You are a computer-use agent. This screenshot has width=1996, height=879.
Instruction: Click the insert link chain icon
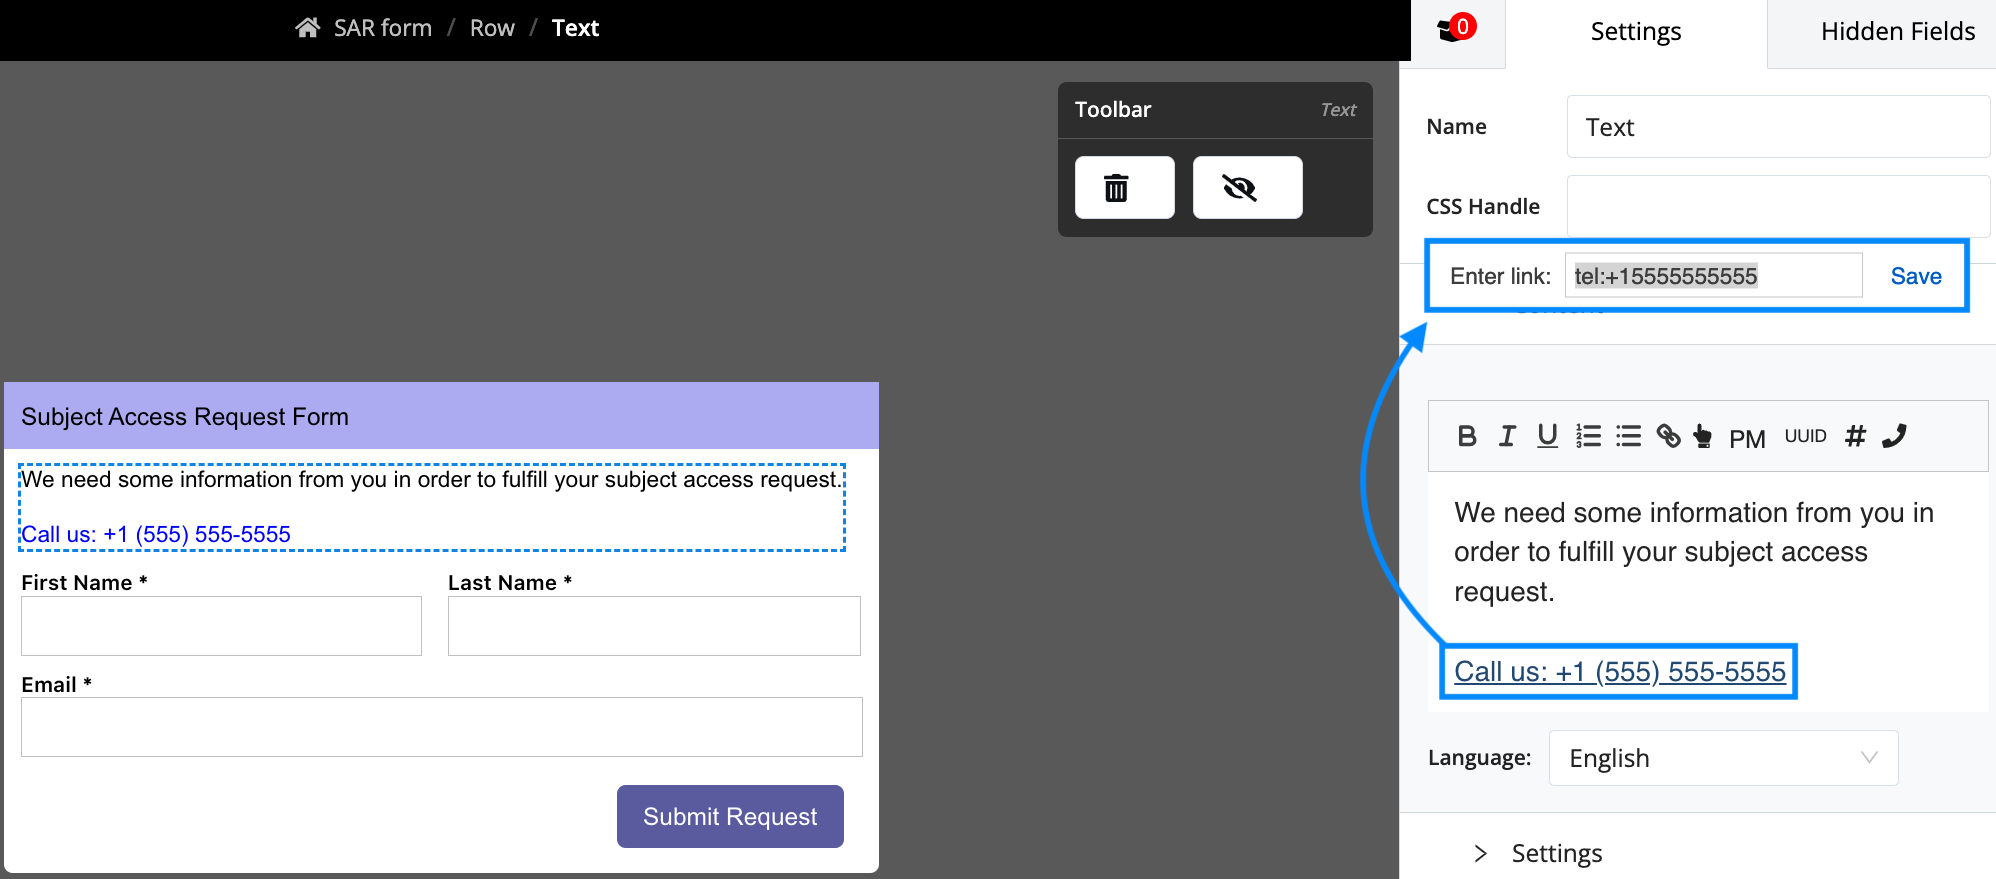pyautogui.click(x=1668, y=436)
